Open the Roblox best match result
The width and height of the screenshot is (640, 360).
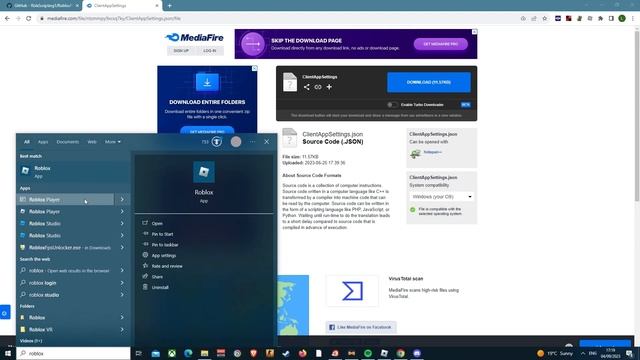(73, 171)
